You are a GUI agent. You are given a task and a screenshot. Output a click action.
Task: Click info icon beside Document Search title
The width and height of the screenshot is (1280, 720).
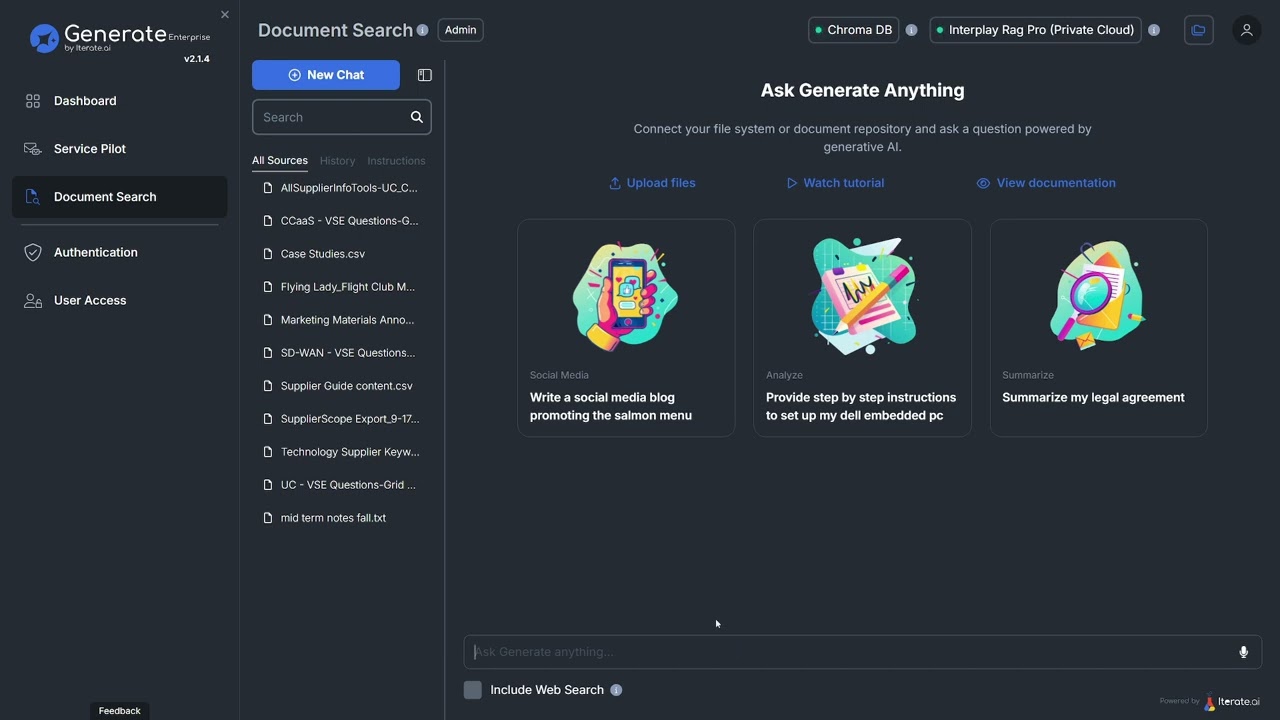[422, 30]
